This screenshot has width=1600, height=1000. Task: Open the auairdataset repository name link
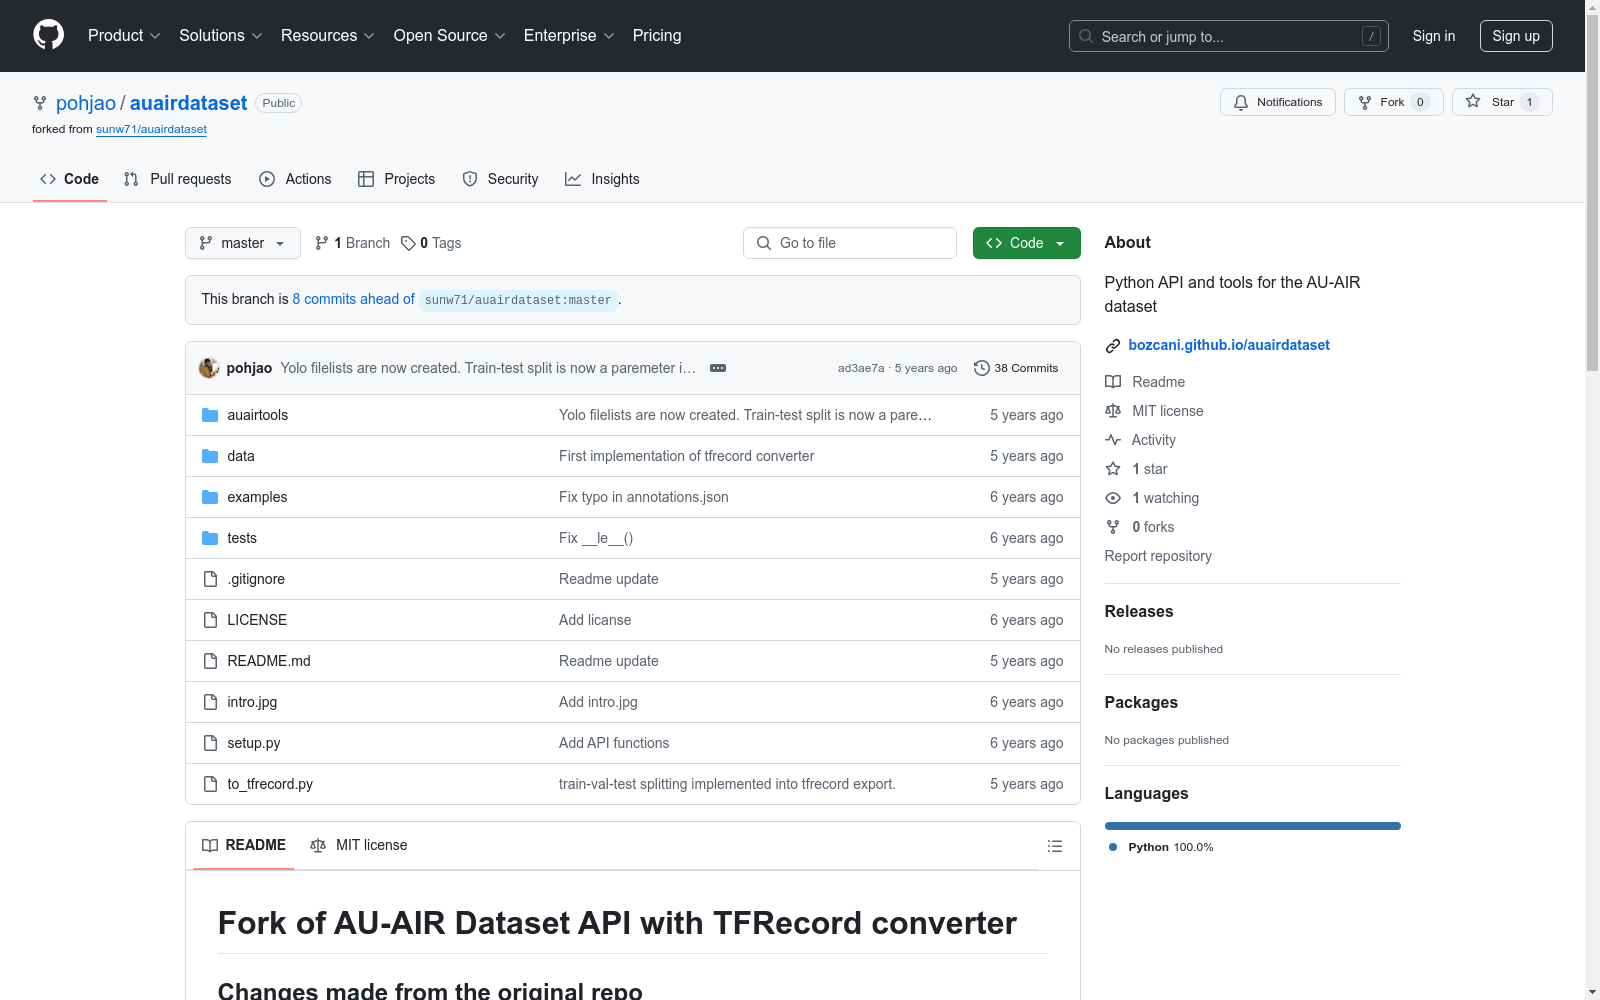coord(188,103)
